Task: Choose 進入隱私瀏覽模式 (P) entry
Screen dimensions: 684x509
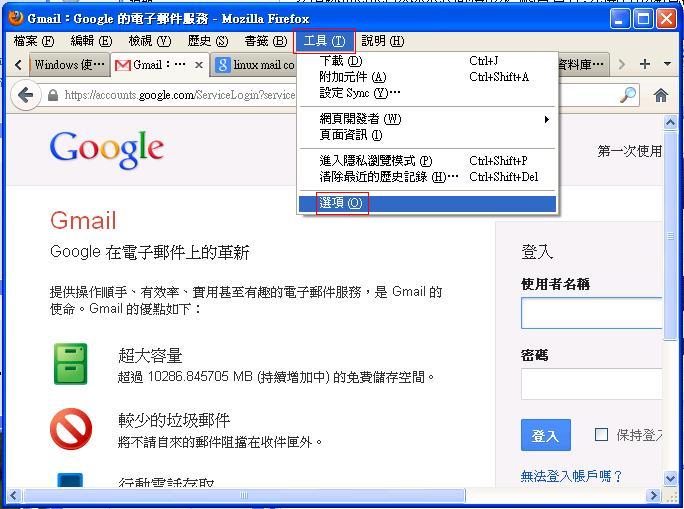Action: pyautogui.click(x=428, y=161)
